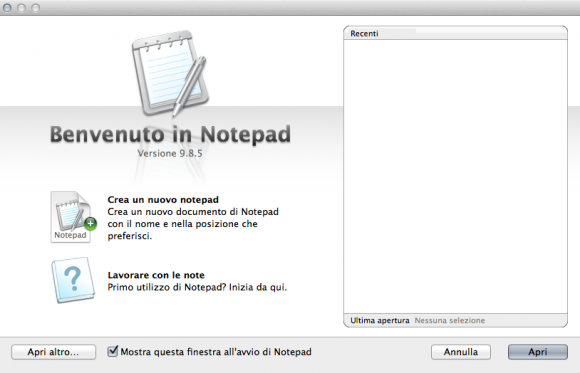
Task: Click the 'Benvenuto in Notepad' title
Action: [x=170, y=134]
